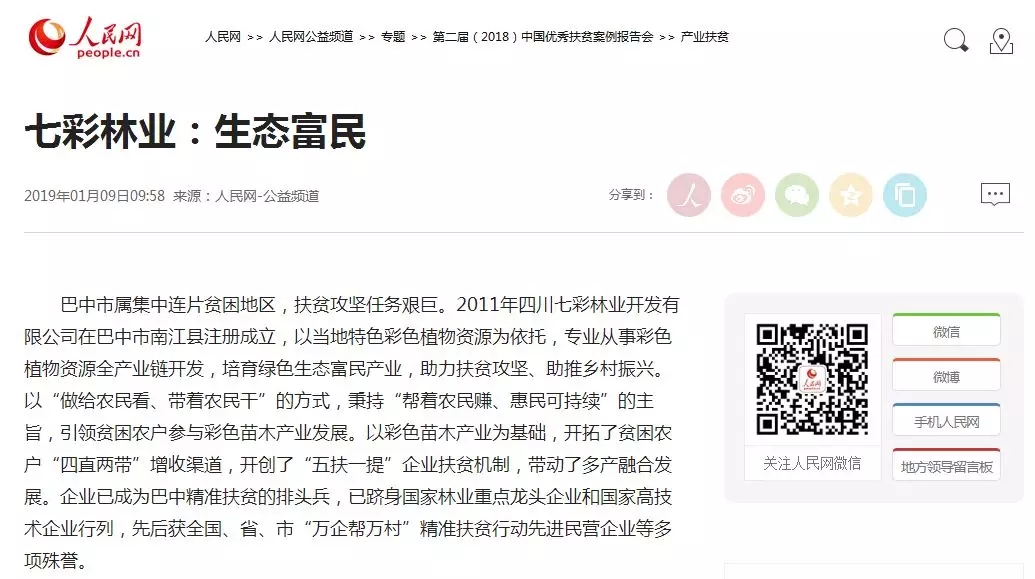Click the blue copy link icon
The height and width of the screenshot is (579, 1035).
tap(904, 195)
